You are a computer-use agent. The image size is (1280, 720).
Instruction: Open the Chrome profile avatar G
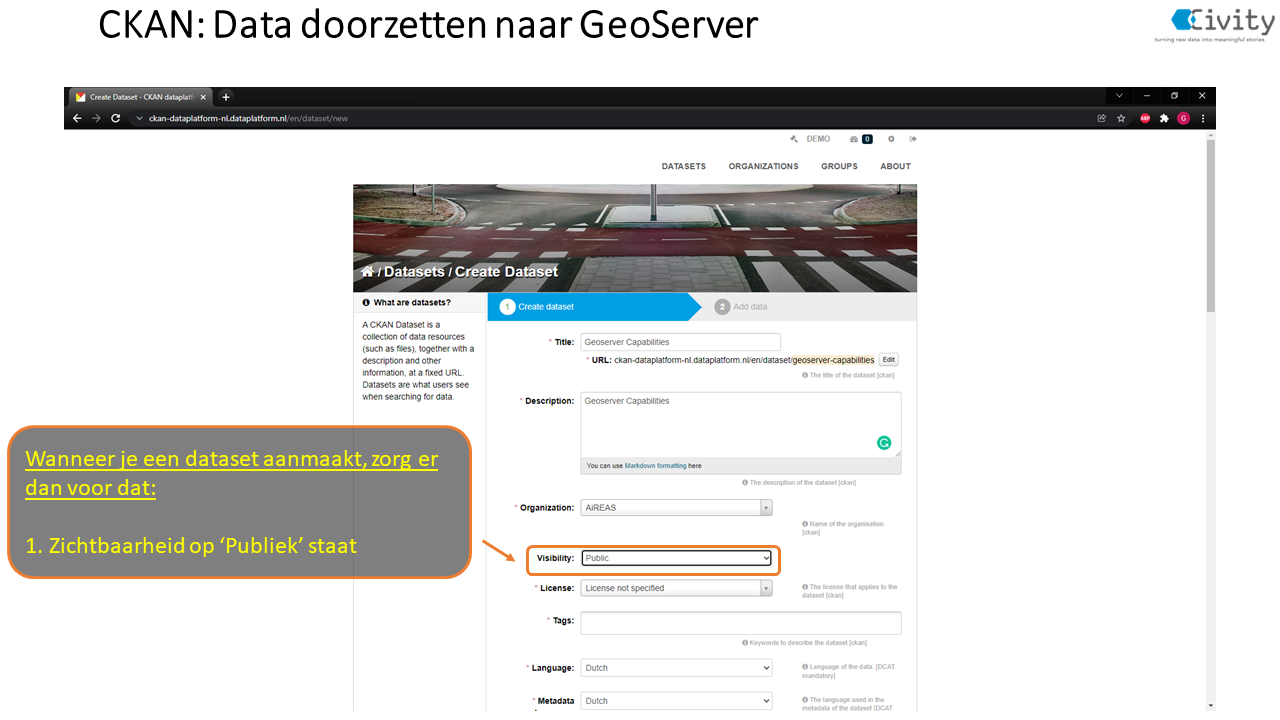click(x=1184, y=118)
